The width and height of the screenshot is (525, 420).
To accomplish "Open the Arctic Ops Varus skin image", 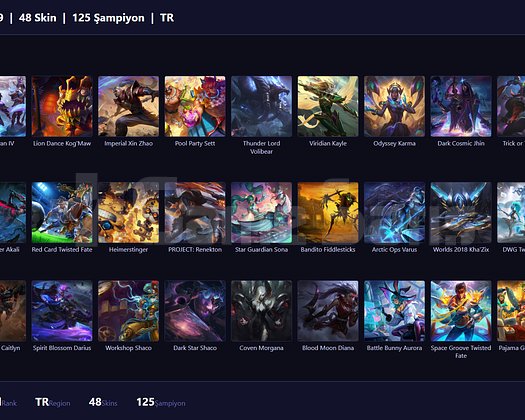I will 394,213.
